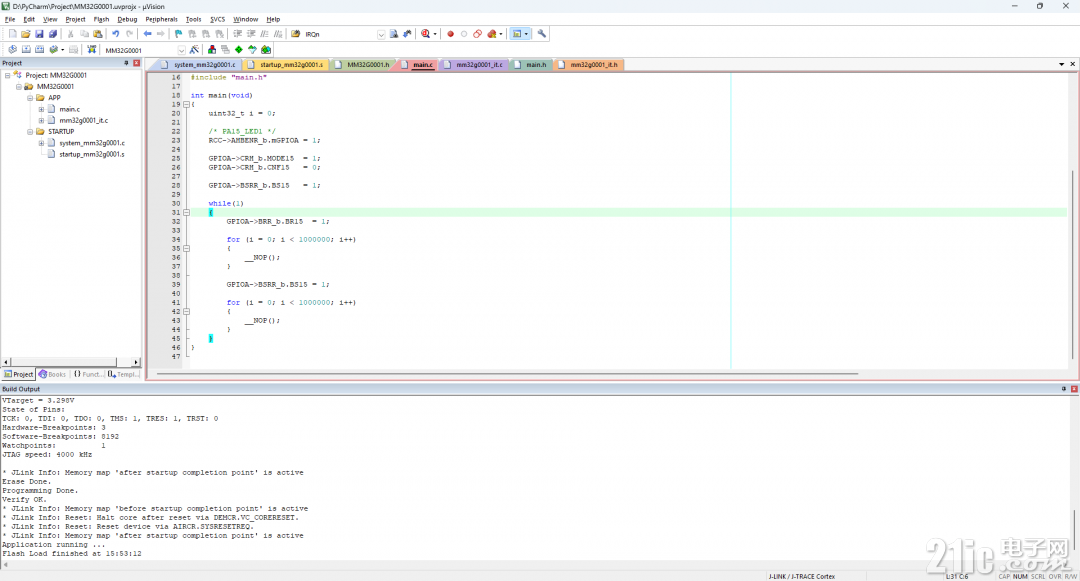This screenshot has height=581, width=1080.
Task: Start the debug session with magnifier icon
Action: coord(425,34)
